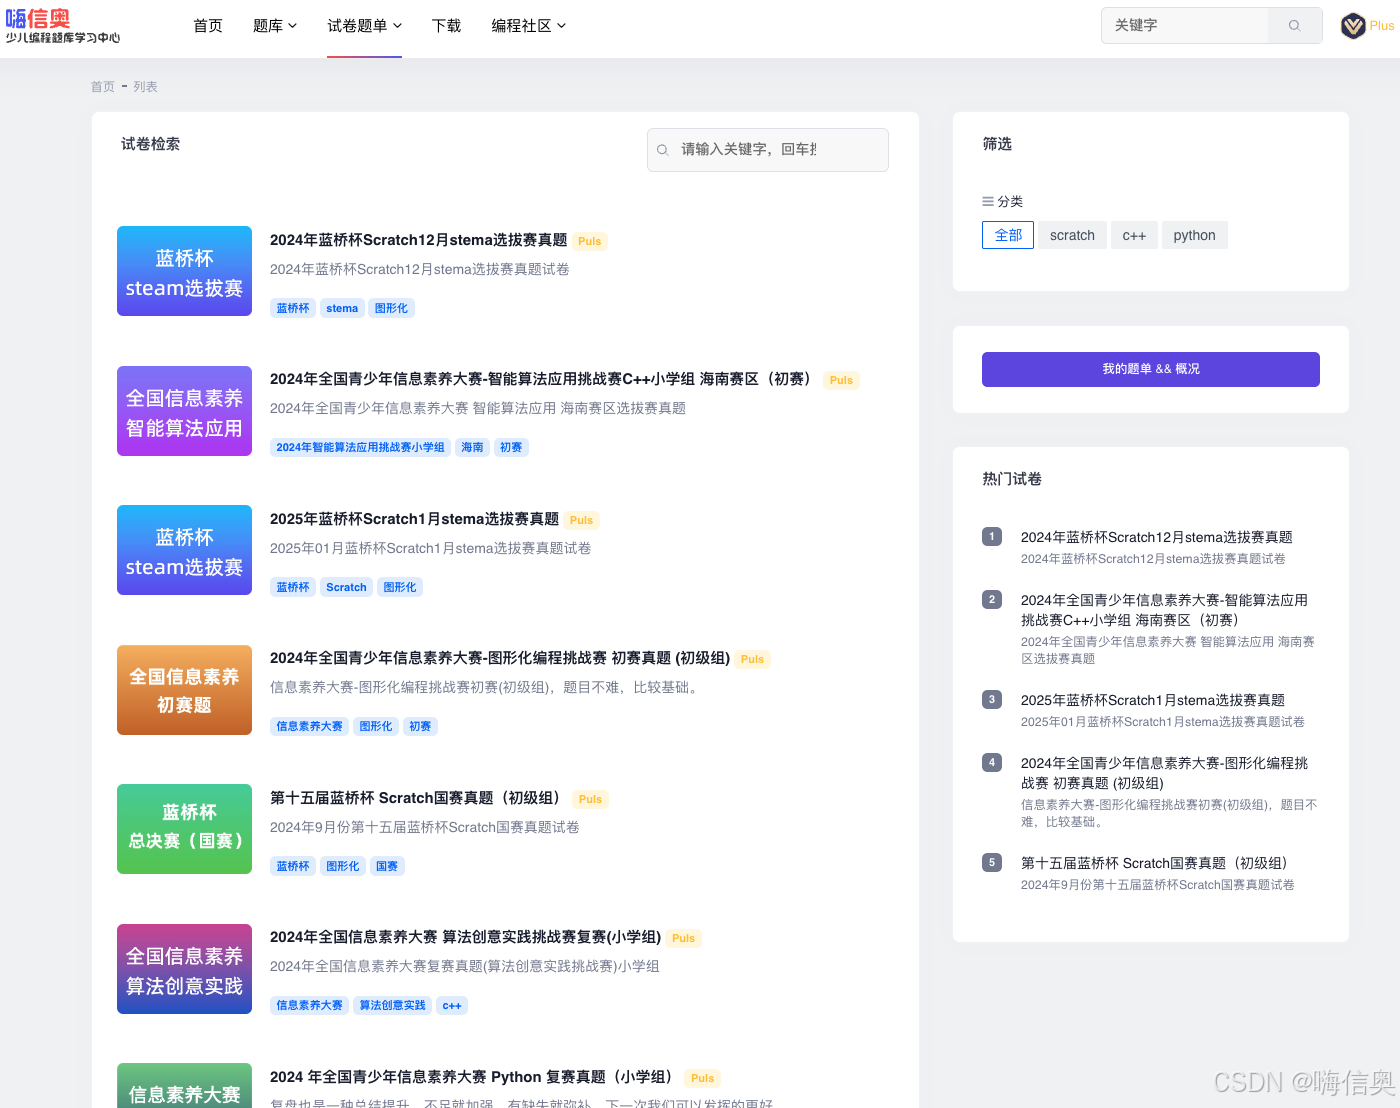The width and height of the screenshot is (1400, 1108).
Task: Open hot paper 2024年蓝桥杯Scratch12月stema选拔赛真题
Action: 1156,537
